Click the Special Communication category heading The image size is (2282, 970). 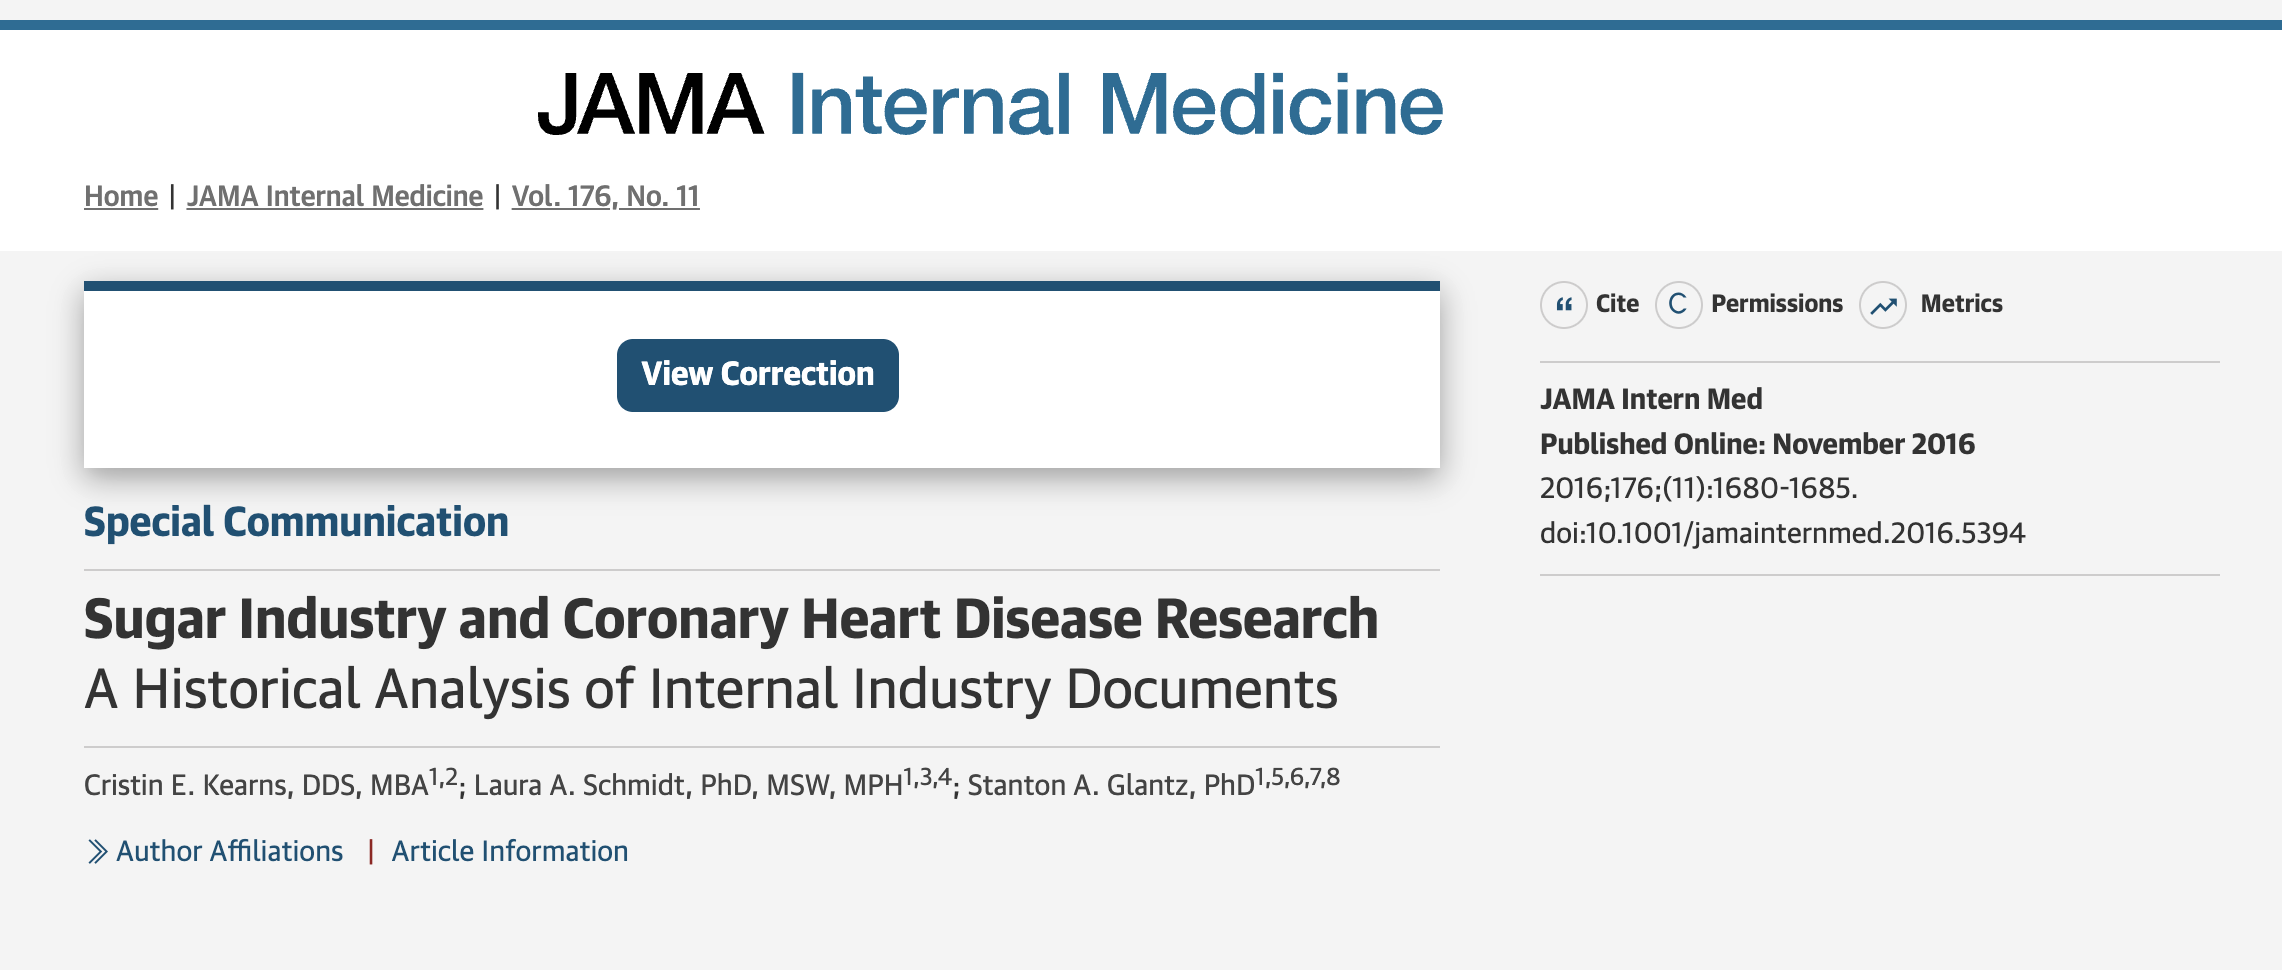click(x=296, y=522)
